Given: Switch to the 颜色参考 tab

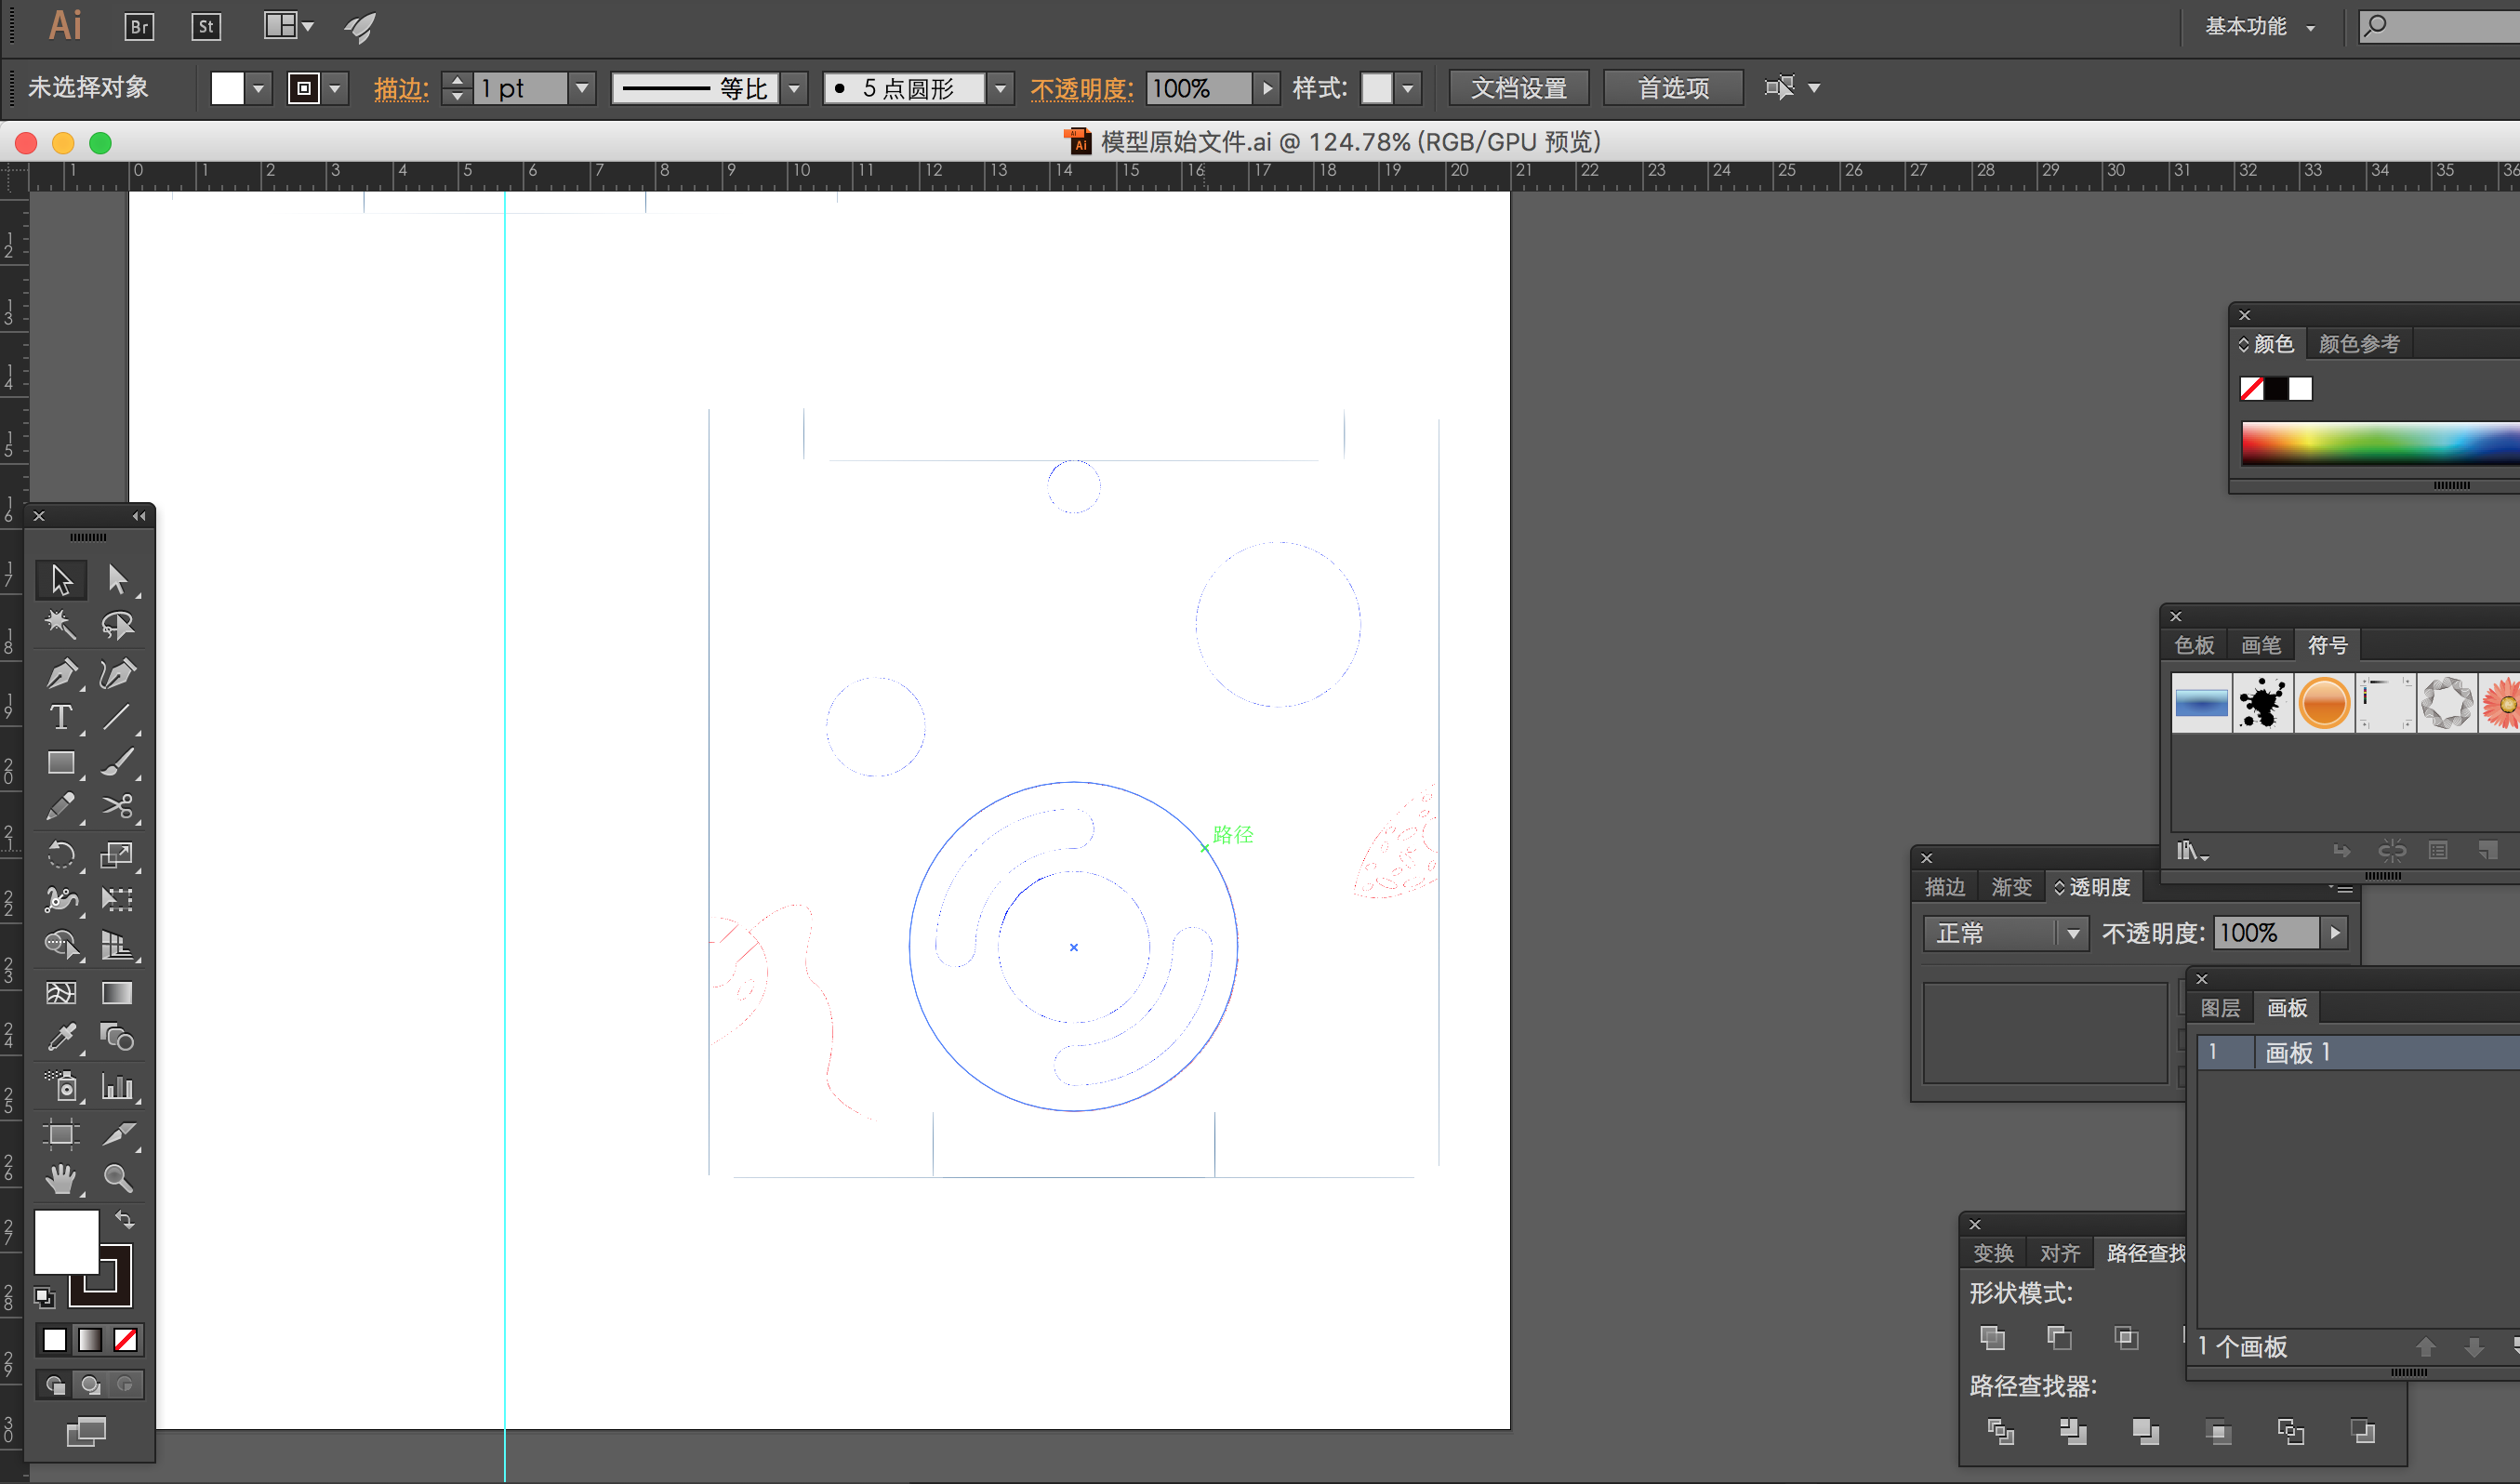Looking at the screenshot, I should click(x=2359, y=344).
